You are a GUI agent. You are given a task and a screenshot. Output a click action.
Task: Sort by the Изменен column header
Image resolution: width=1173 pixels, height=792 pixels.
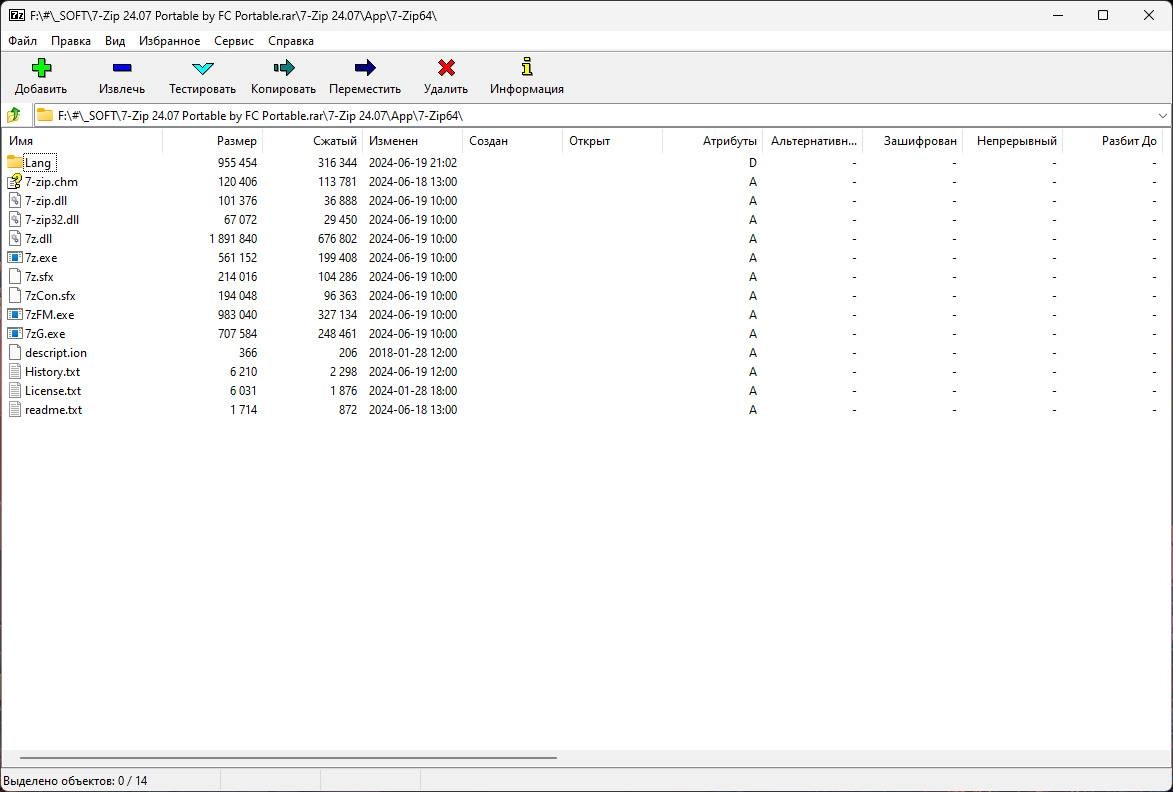pos(413,141)
